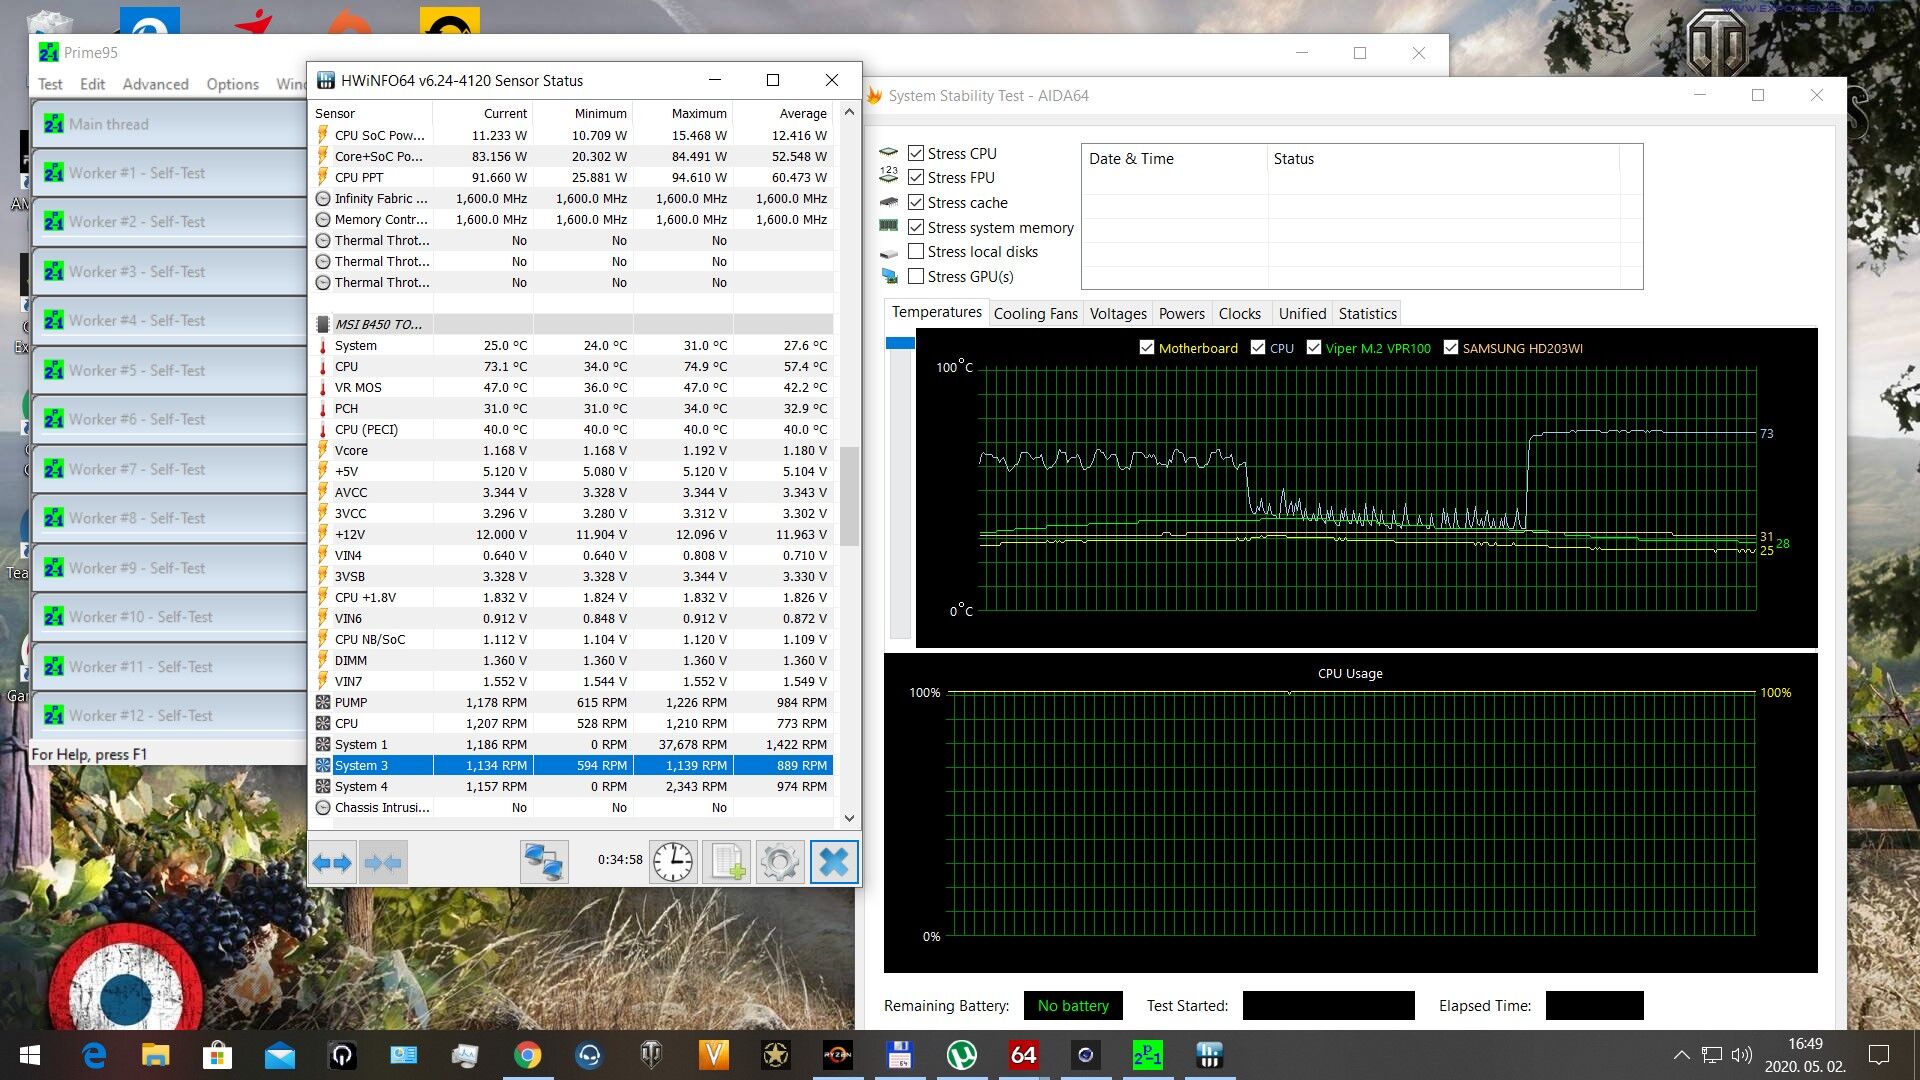
Task: Click the HWiNFO collapse arrows icon
Action: [x=382, y=863]
